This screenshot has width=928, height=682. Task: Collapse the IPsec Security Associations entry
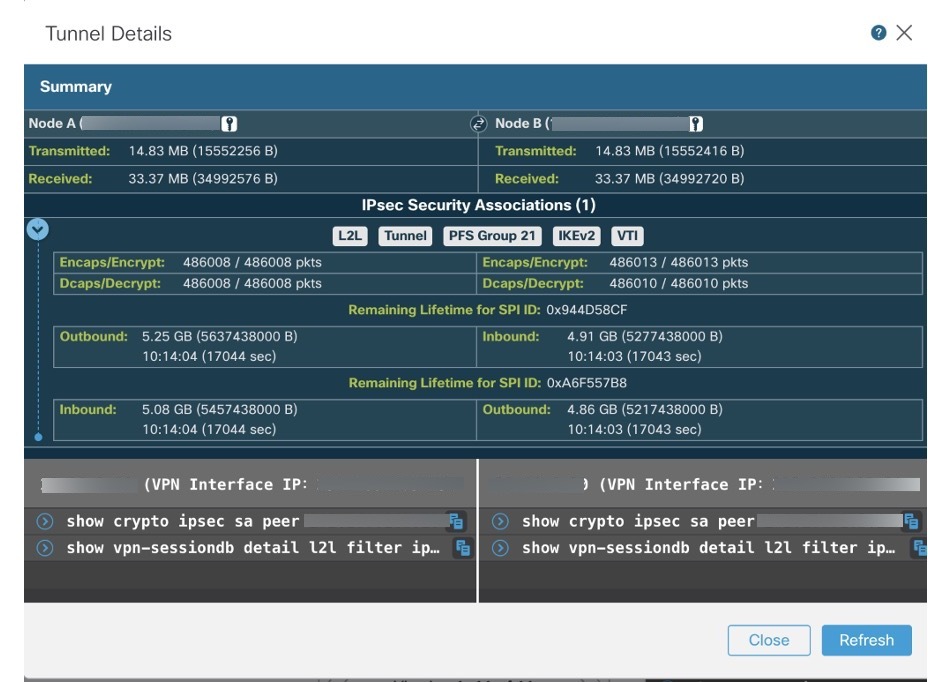pyautogui.click(x=37, y=228)
